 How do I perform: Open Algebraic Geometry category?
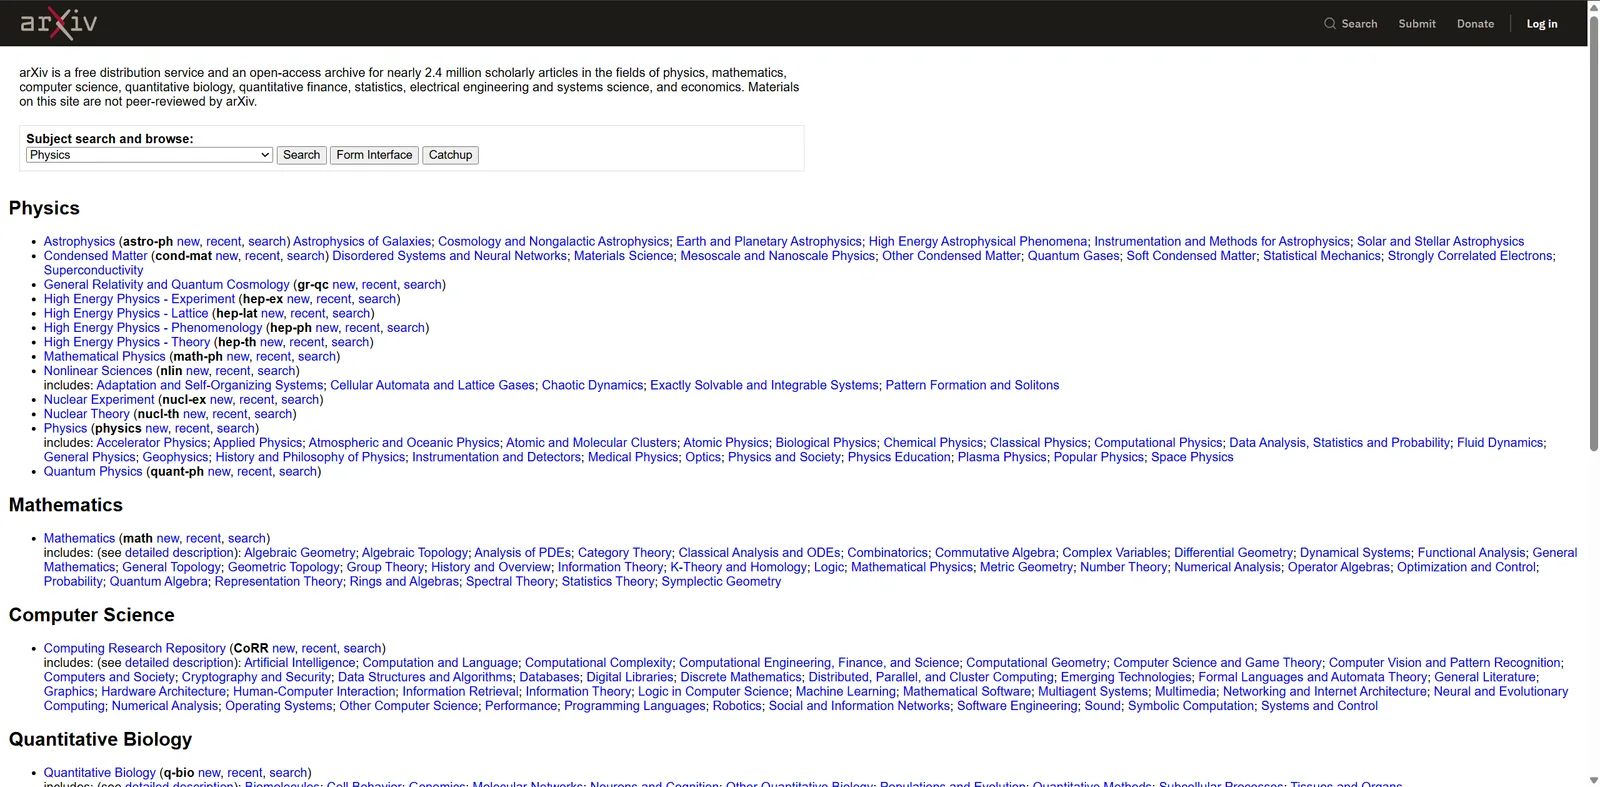tap(300, 553)
